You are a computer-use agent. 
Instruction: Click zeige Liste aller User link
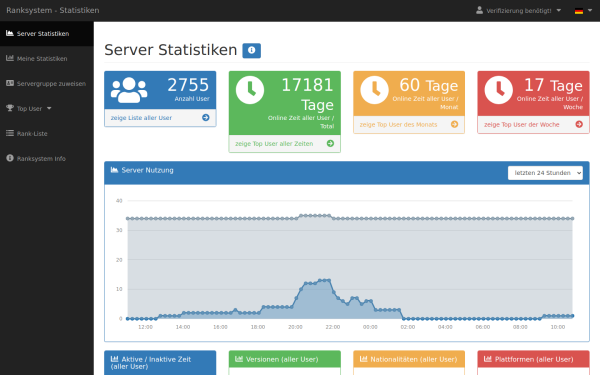coord(141,118)
